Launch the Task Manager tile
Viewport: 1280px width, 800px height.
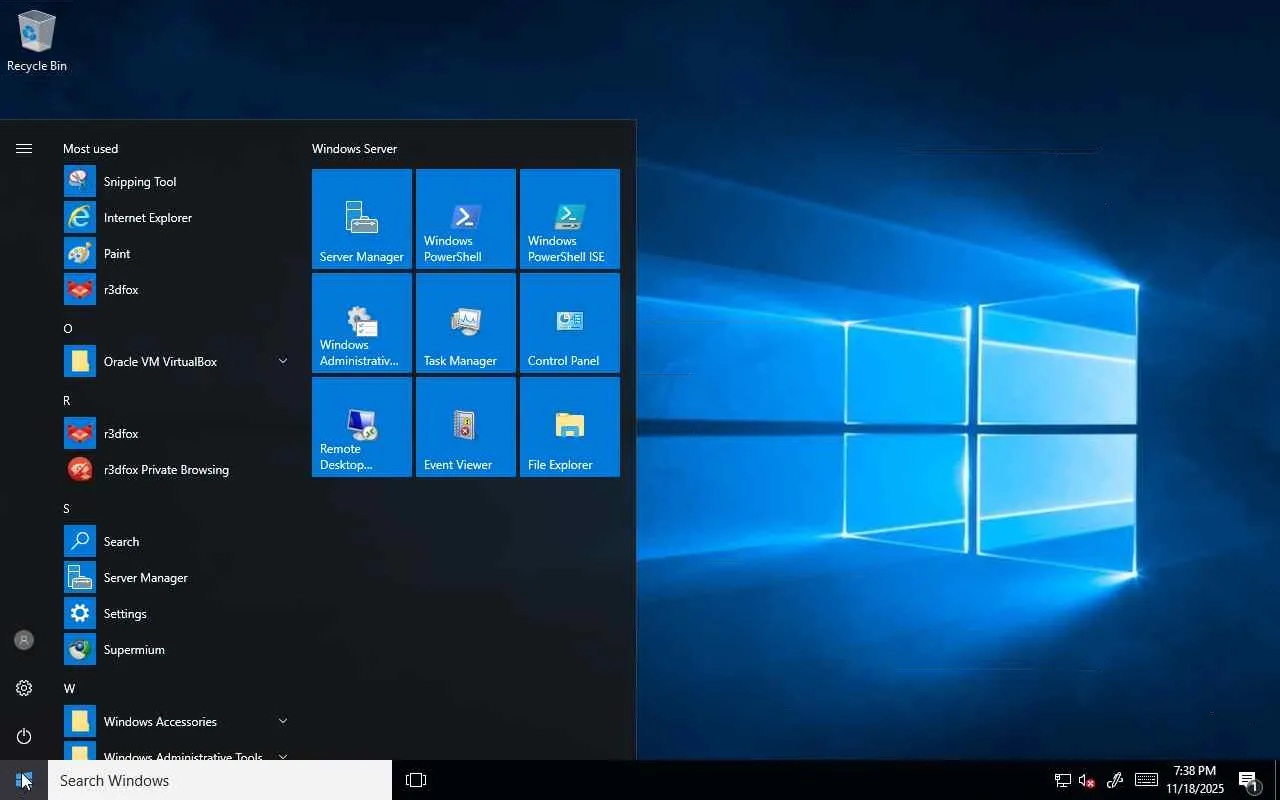(466, 323)
